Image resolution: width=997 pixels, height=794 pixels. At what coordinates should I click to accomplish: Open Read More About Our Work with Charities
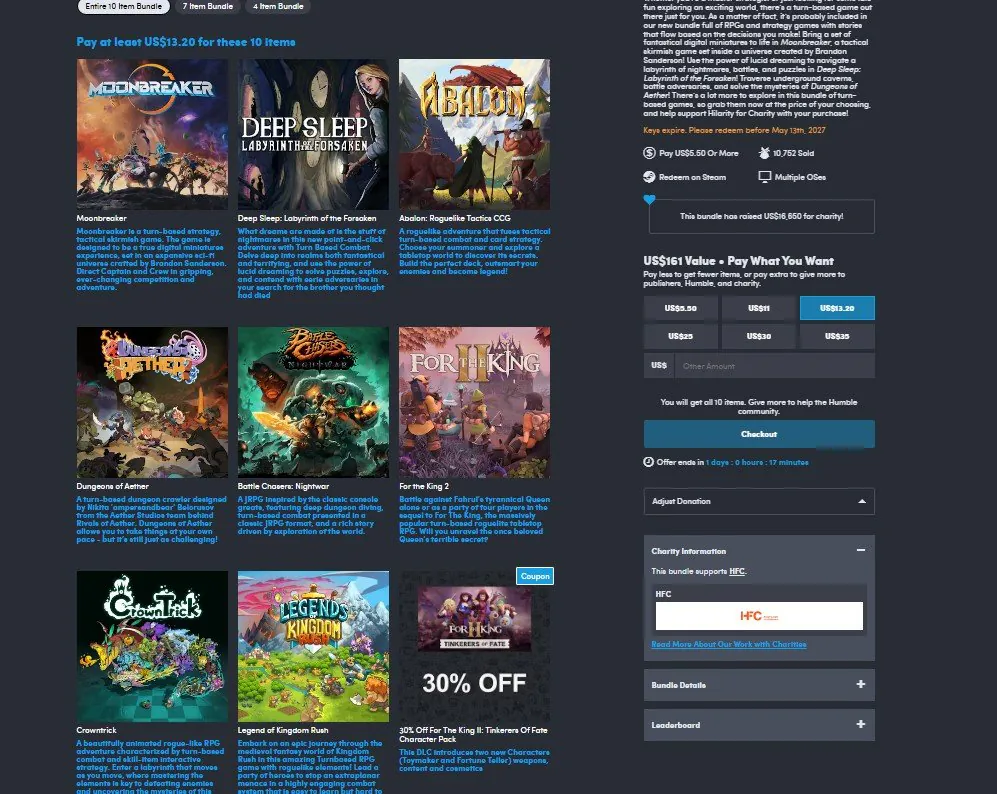(729, 644)
